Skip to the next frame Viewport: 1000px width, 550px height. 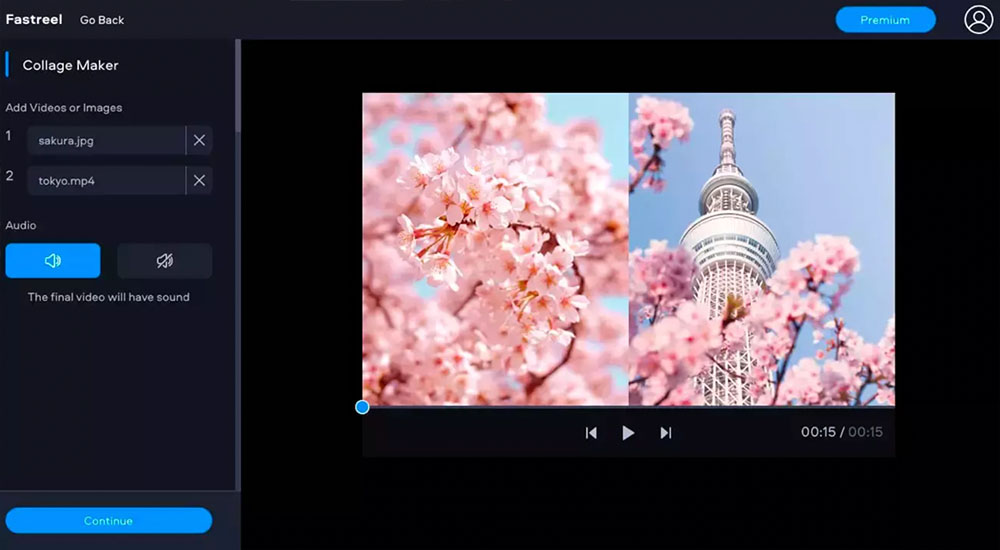666,433
